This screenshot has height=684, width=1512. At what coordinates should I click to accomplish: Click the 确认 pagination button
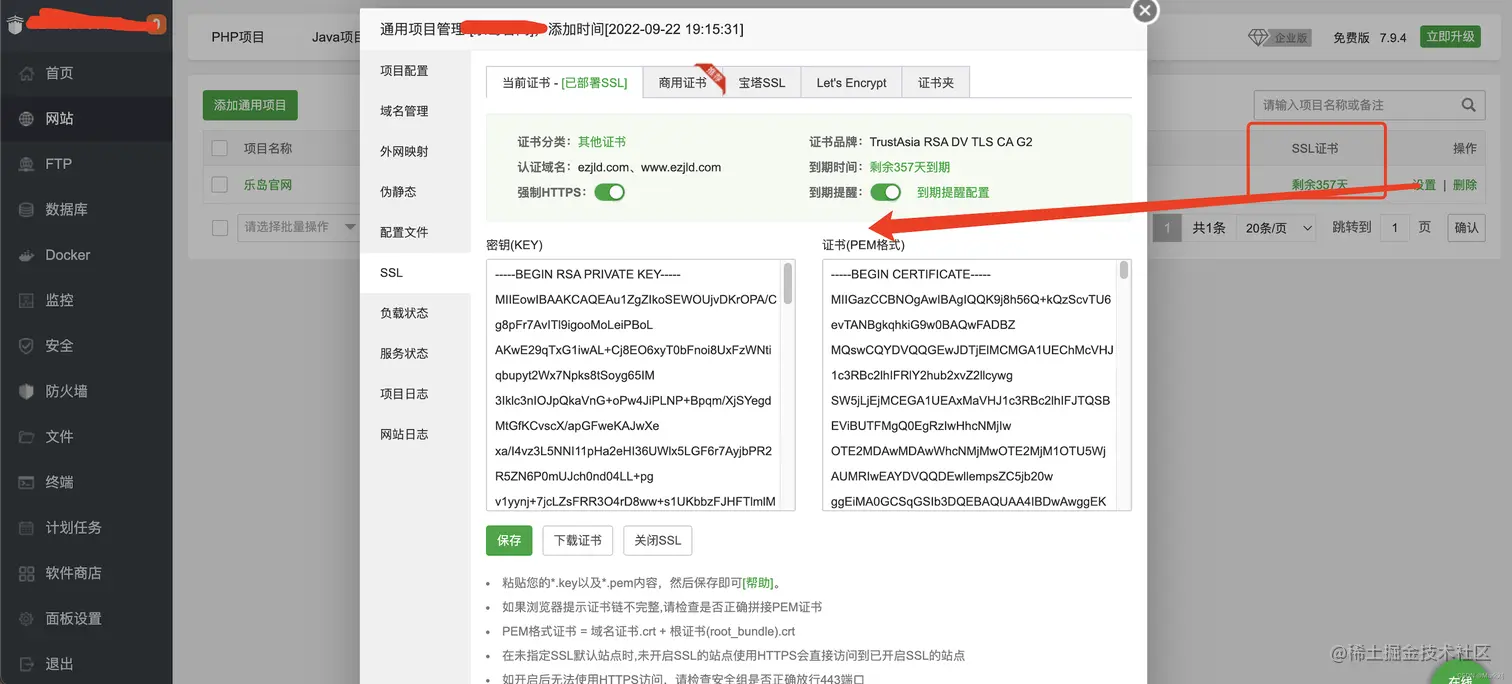click(1467, 228)
